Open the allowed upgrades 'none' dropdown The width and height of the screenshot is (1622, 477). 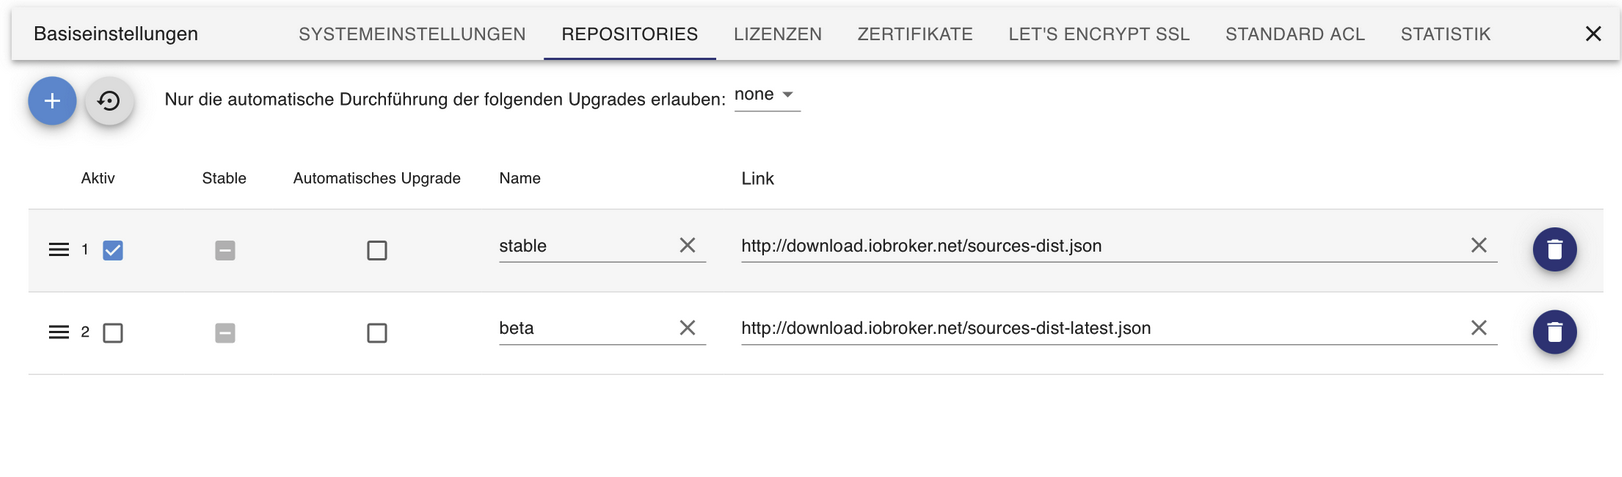pos(767,95)
